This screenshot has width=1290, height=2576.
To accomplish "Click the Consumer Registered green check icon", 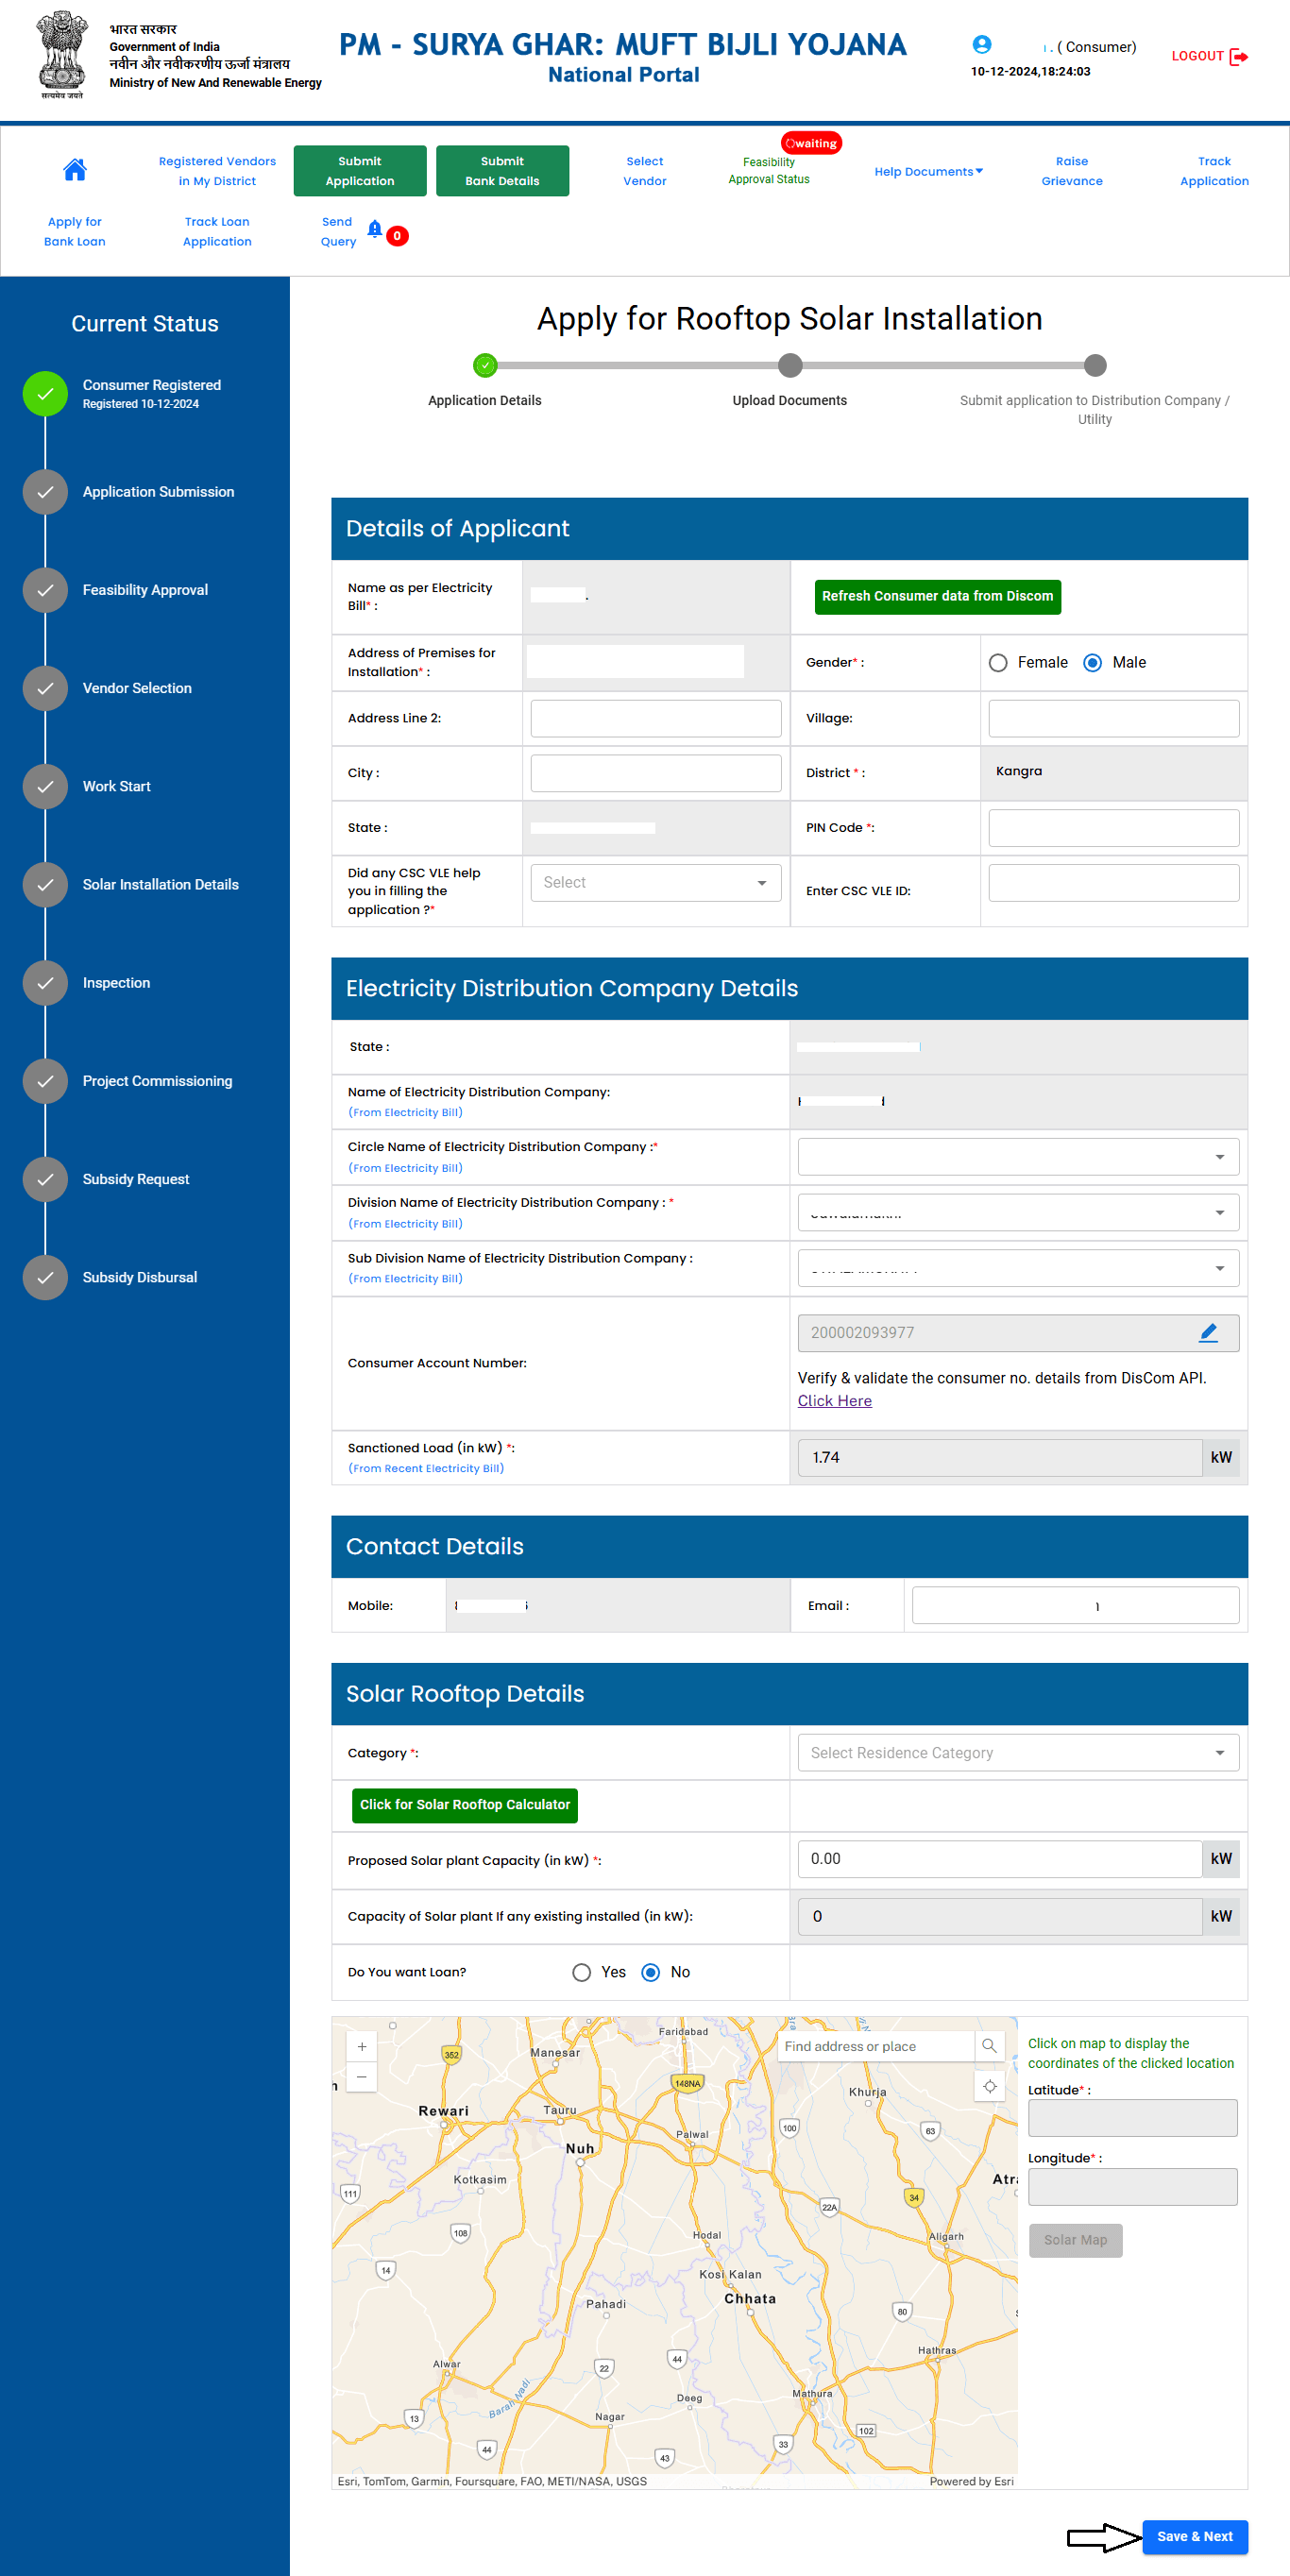I will coord(45,394).
